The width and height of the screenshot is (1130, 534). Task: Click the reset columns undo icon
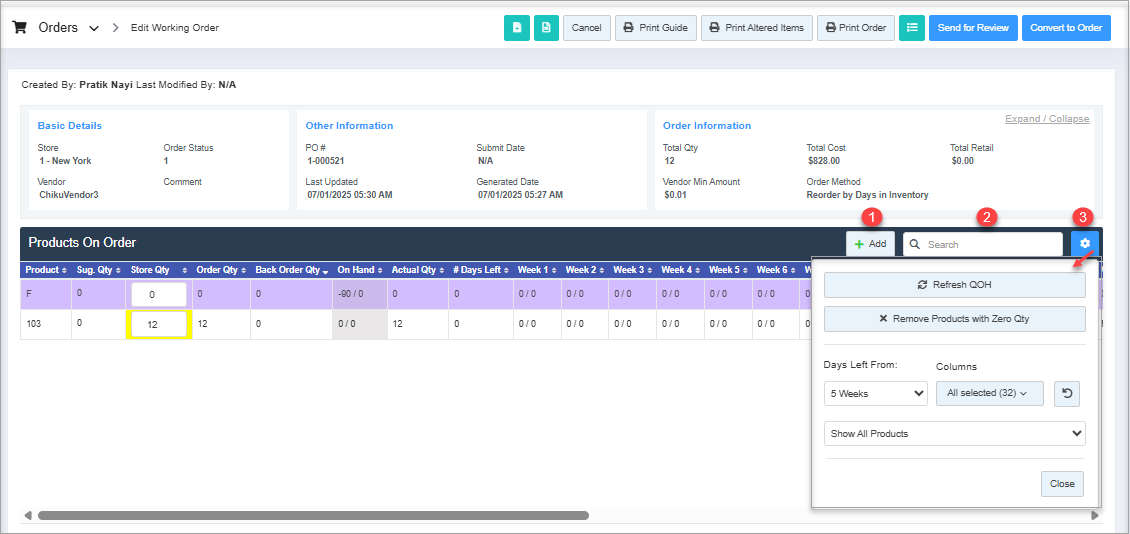pos(1067,393)
